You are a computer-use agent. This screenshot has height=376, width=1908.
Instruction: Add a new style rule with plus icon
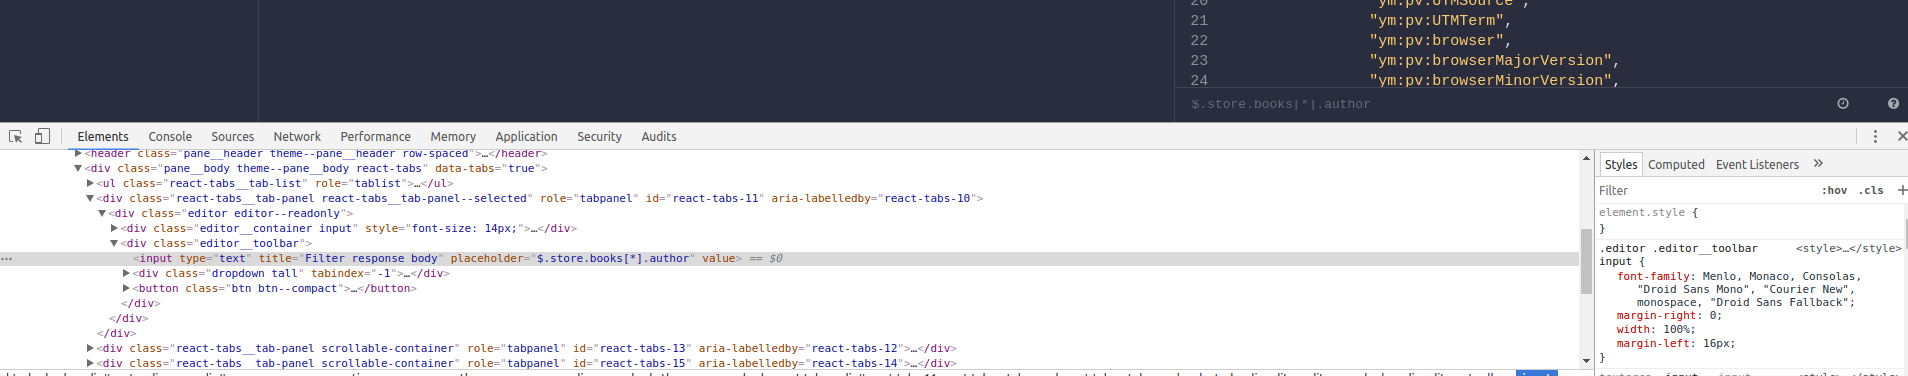(1902, 190)
